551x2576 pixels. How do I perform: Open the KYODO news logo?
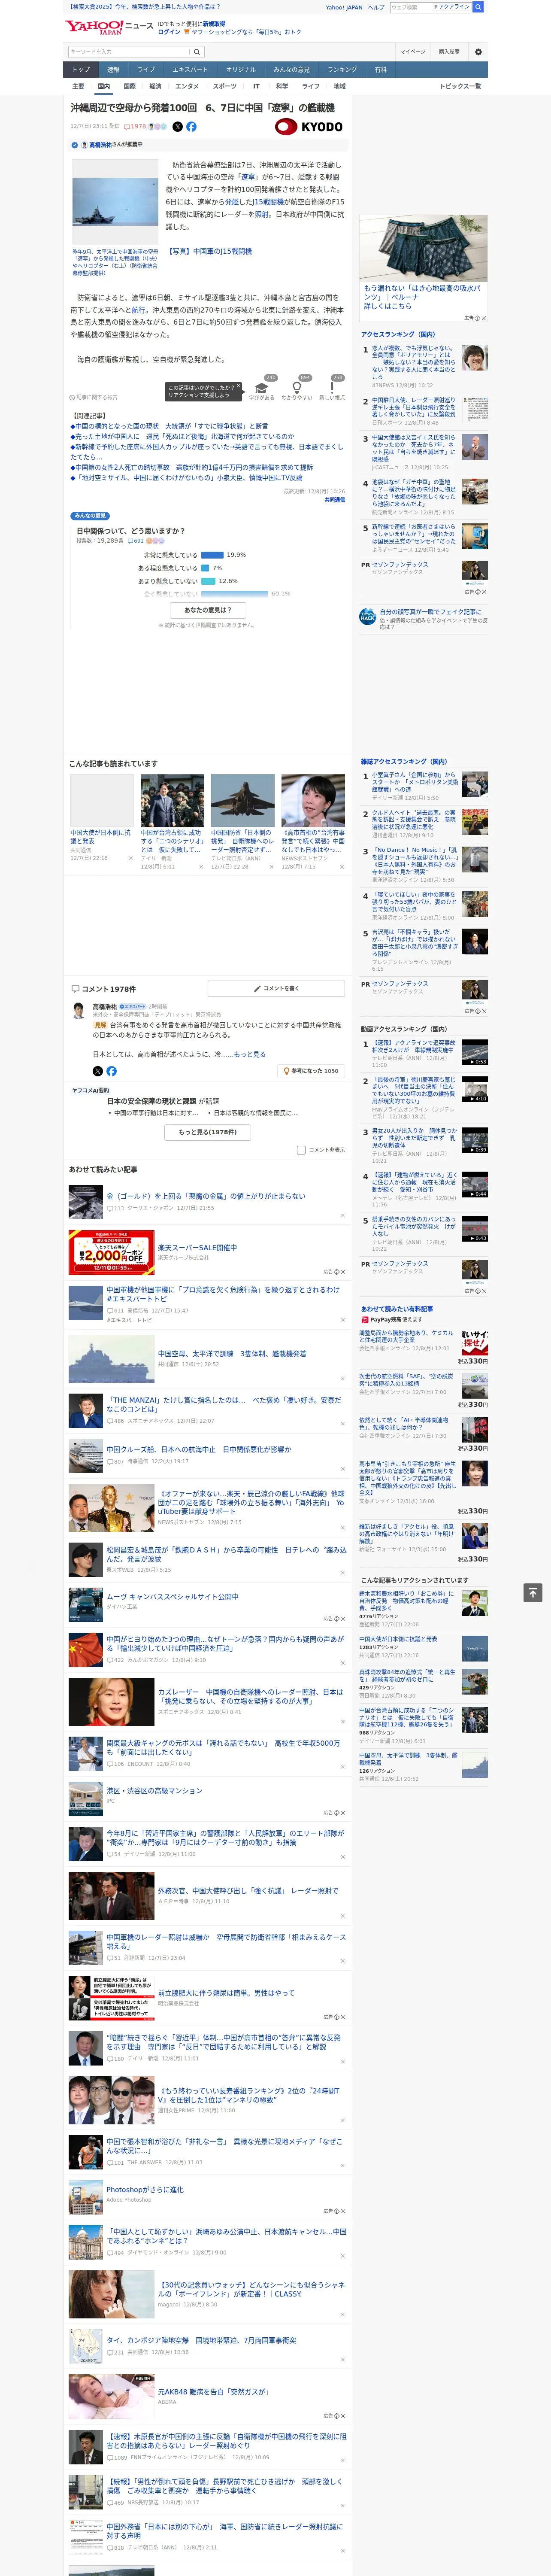(309, 127)
